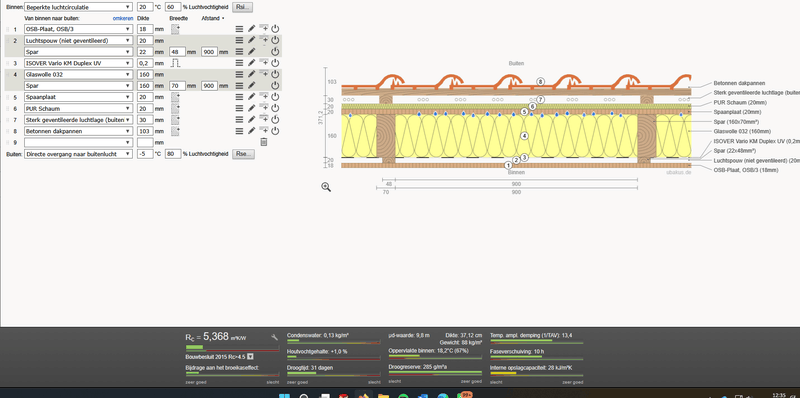Open the hamburger menu for Betonnen dakpannen
The width and height of the screenshot is (800, 398).
coord(239,131)
